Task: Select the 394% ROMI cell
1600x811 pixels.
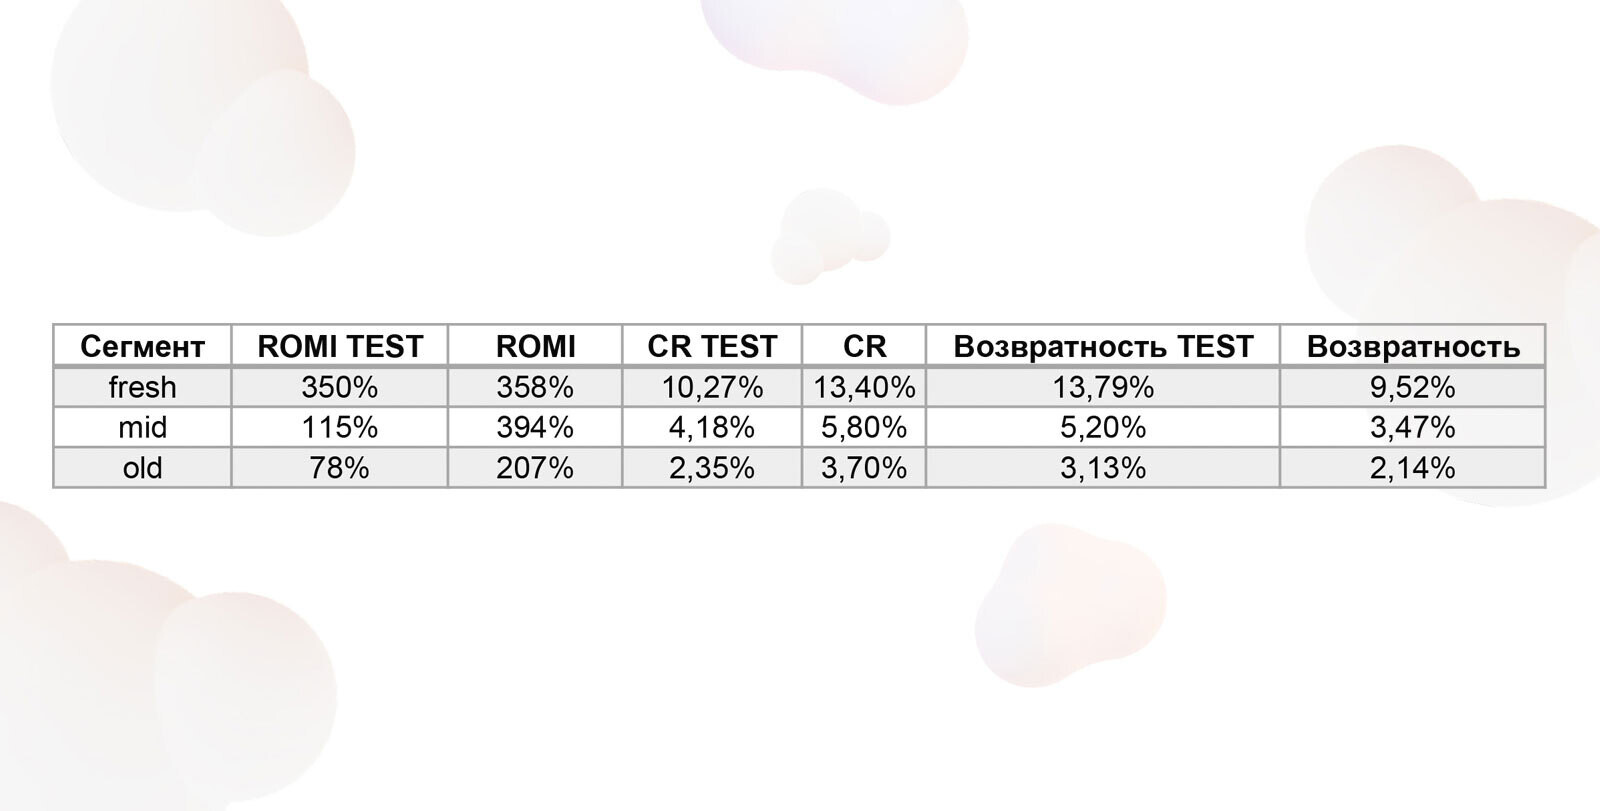Action: (x=535, y=427)
